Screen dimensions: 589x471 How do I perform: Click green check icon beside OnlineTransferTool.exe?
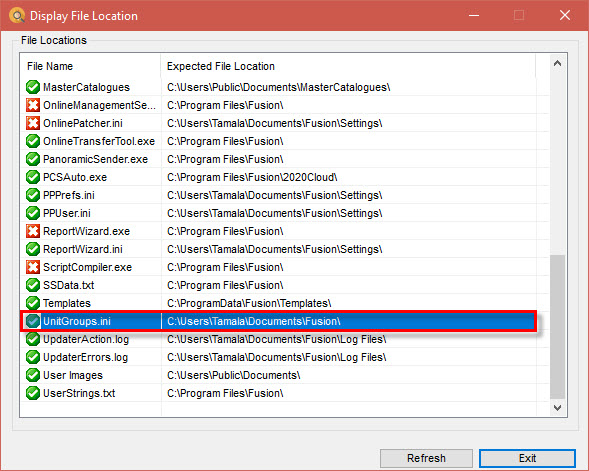33,141
